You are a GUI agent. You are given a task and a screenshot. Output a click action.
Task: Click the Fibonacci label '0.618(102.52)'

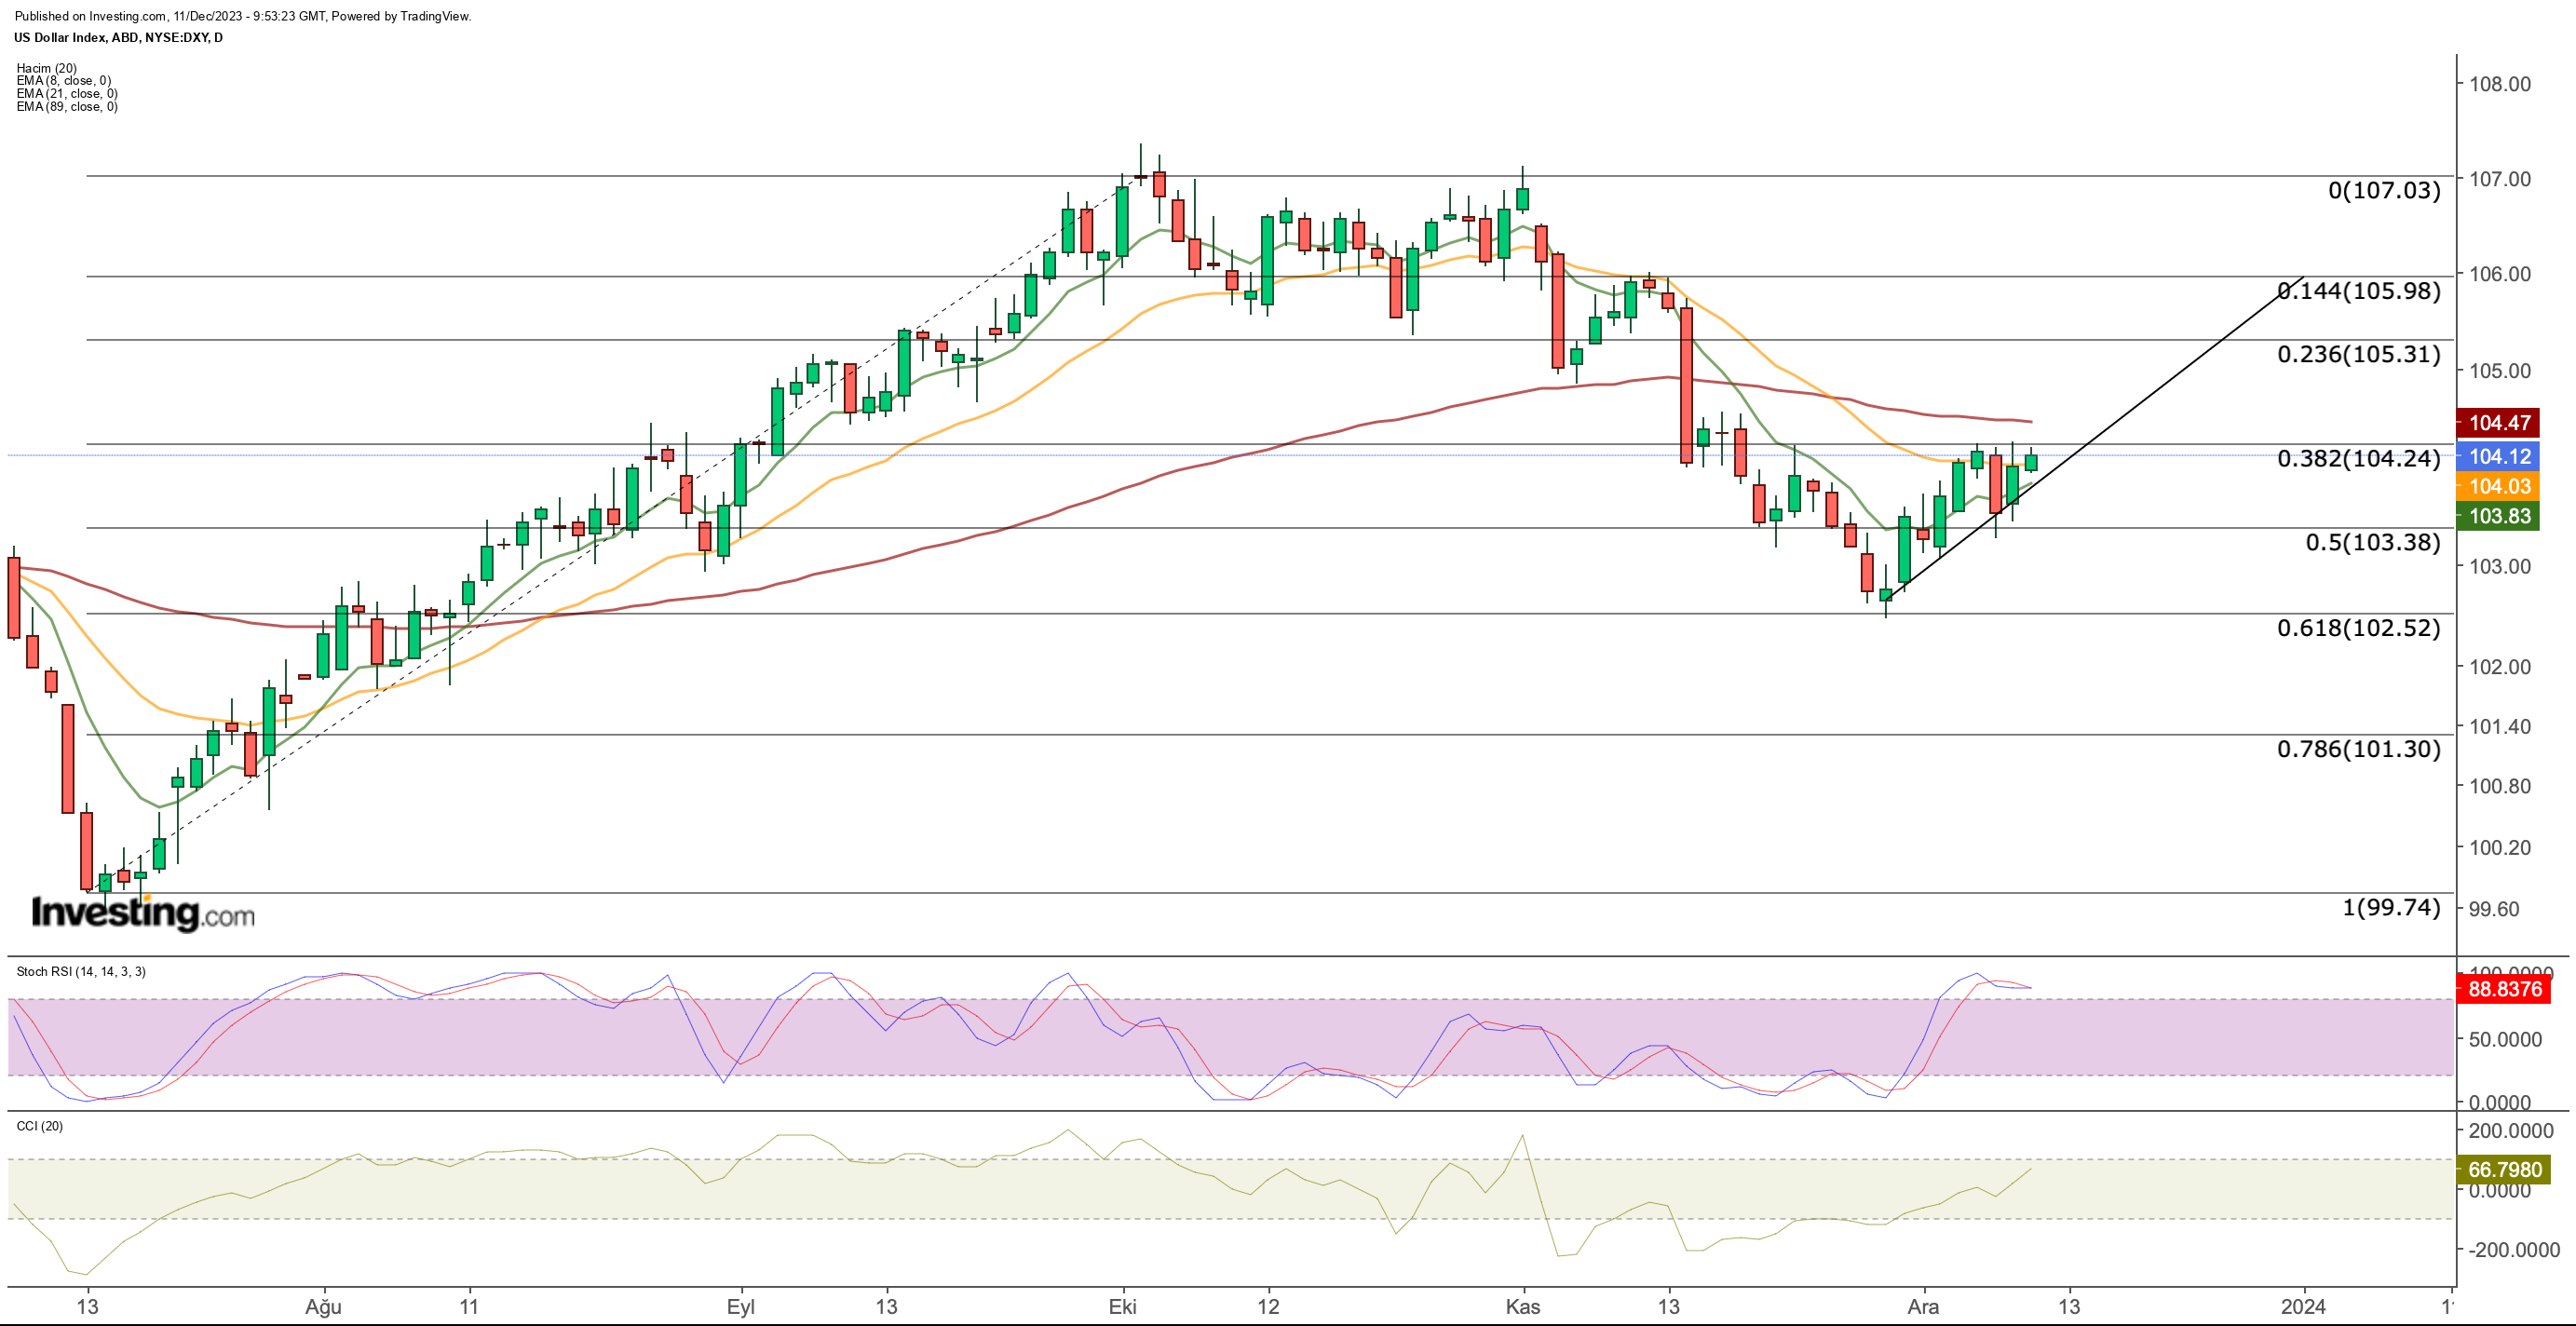click(2359, 628)
